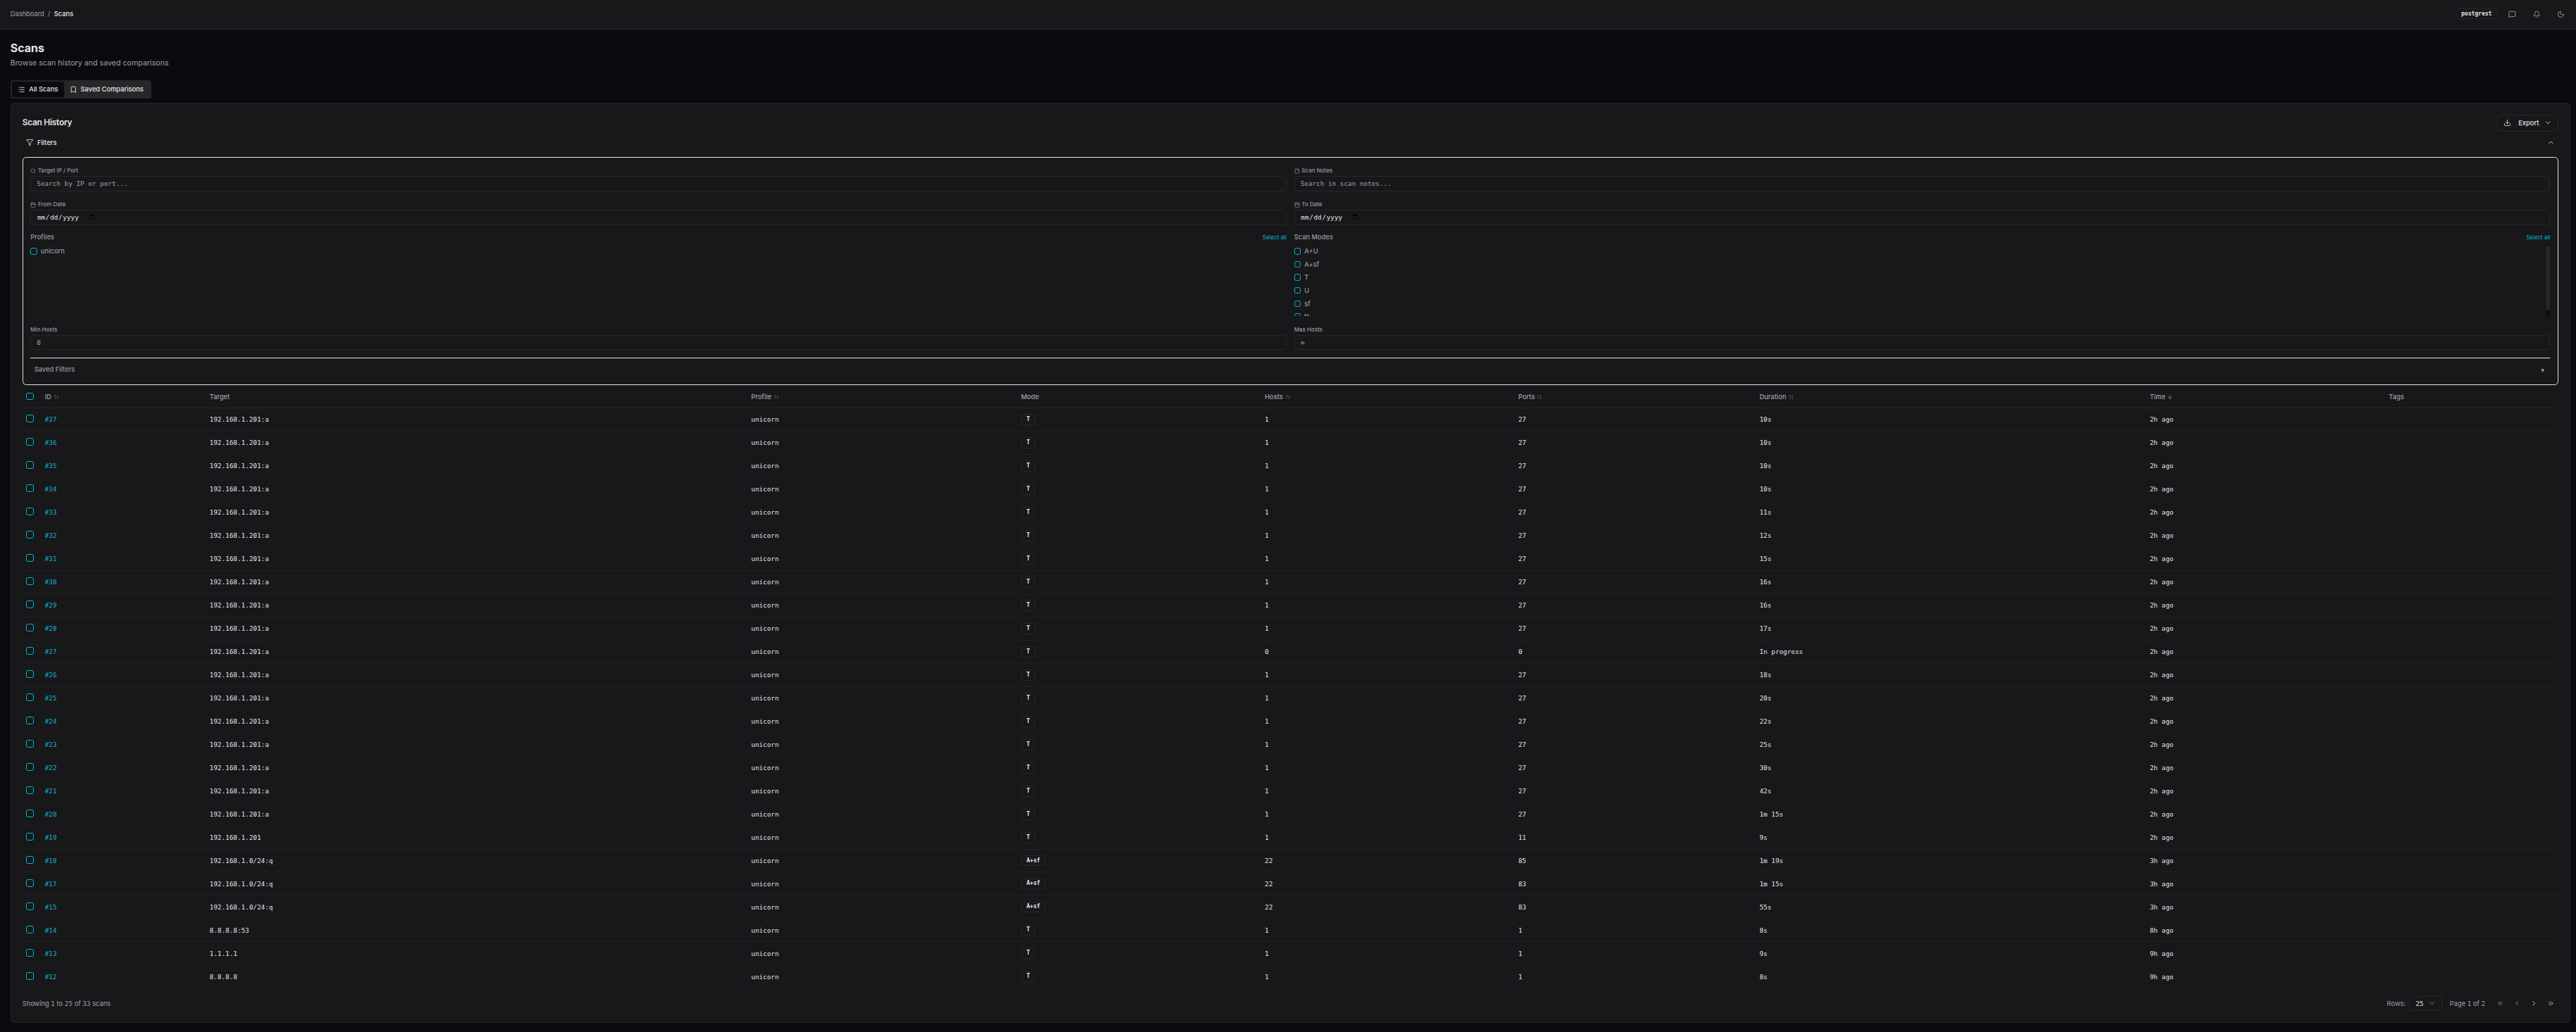Image resolution: width=2576 pixels, height=1032 pixels.
Task: Switch to Saved Comparisons tab
Action: (x=107, y=89)
